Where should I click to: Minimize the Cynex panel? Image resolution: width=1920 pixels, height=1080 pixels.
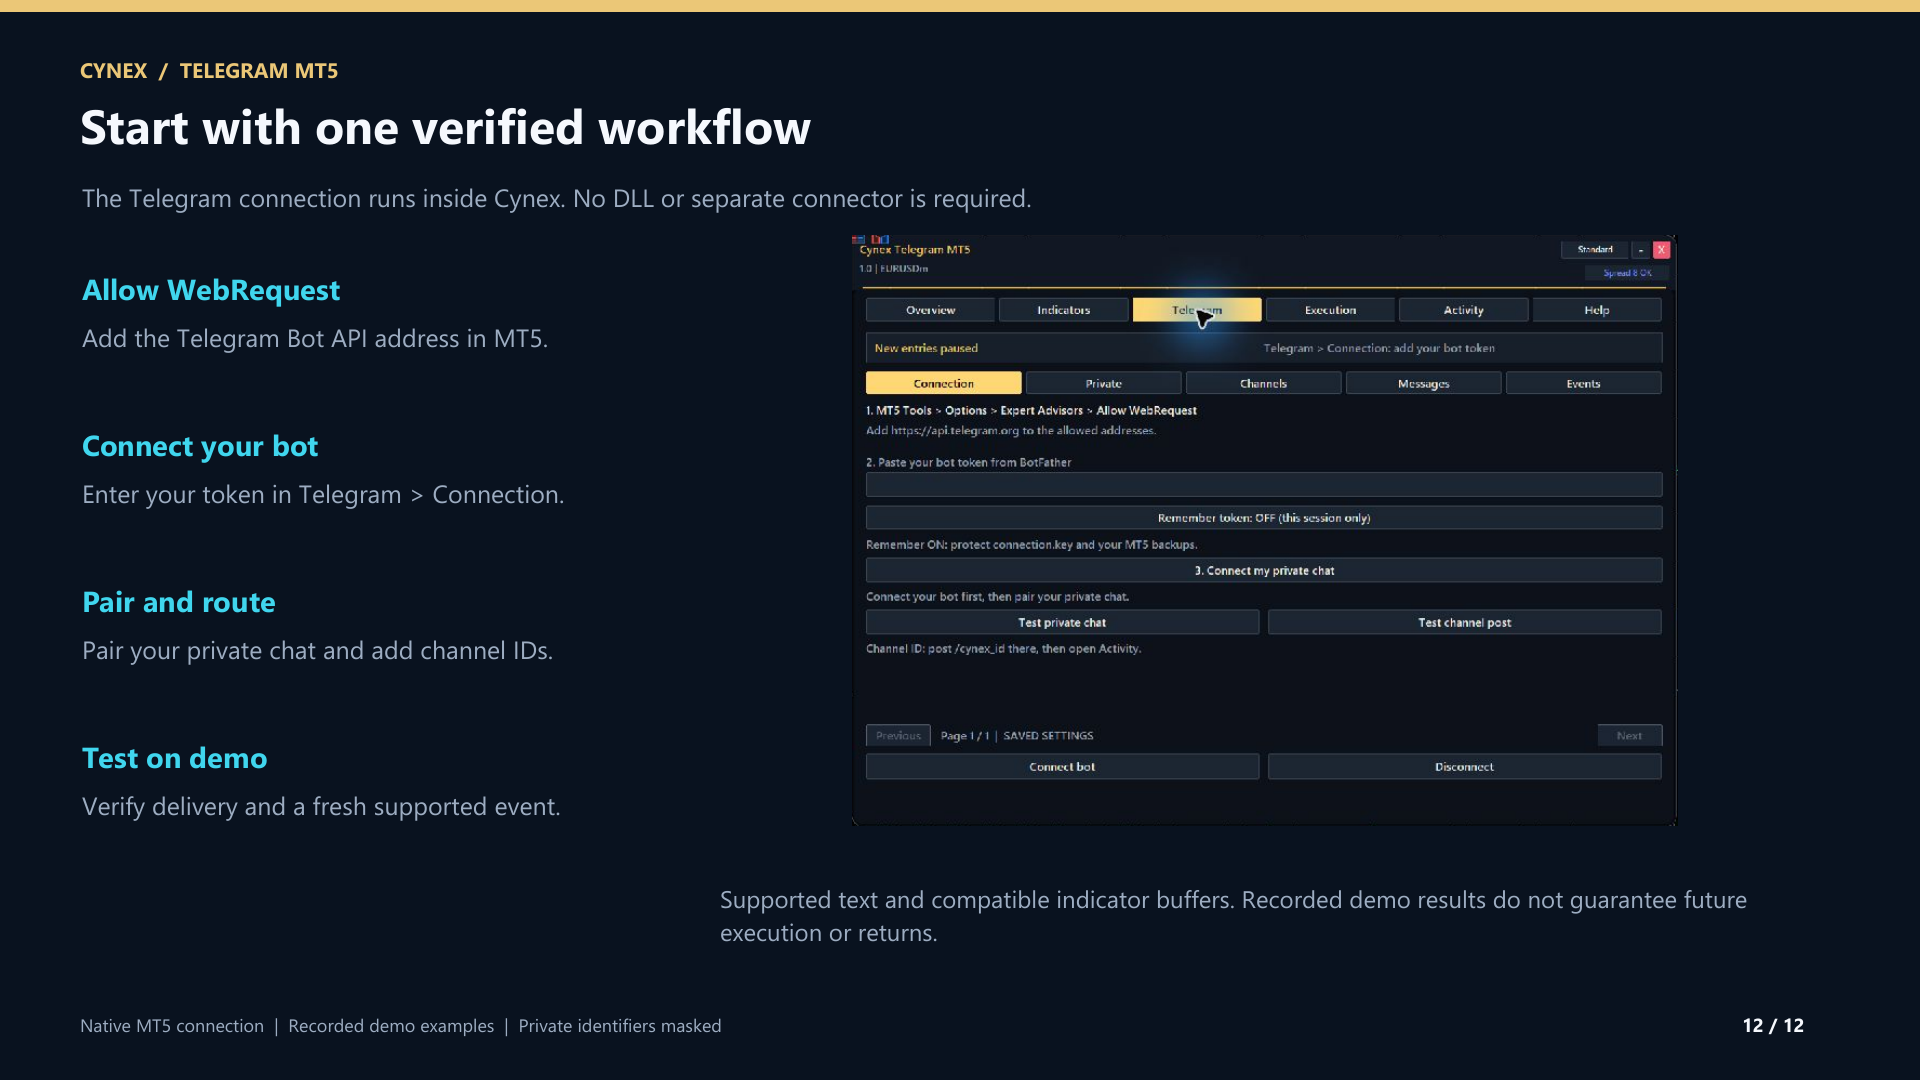(1641, 250)
